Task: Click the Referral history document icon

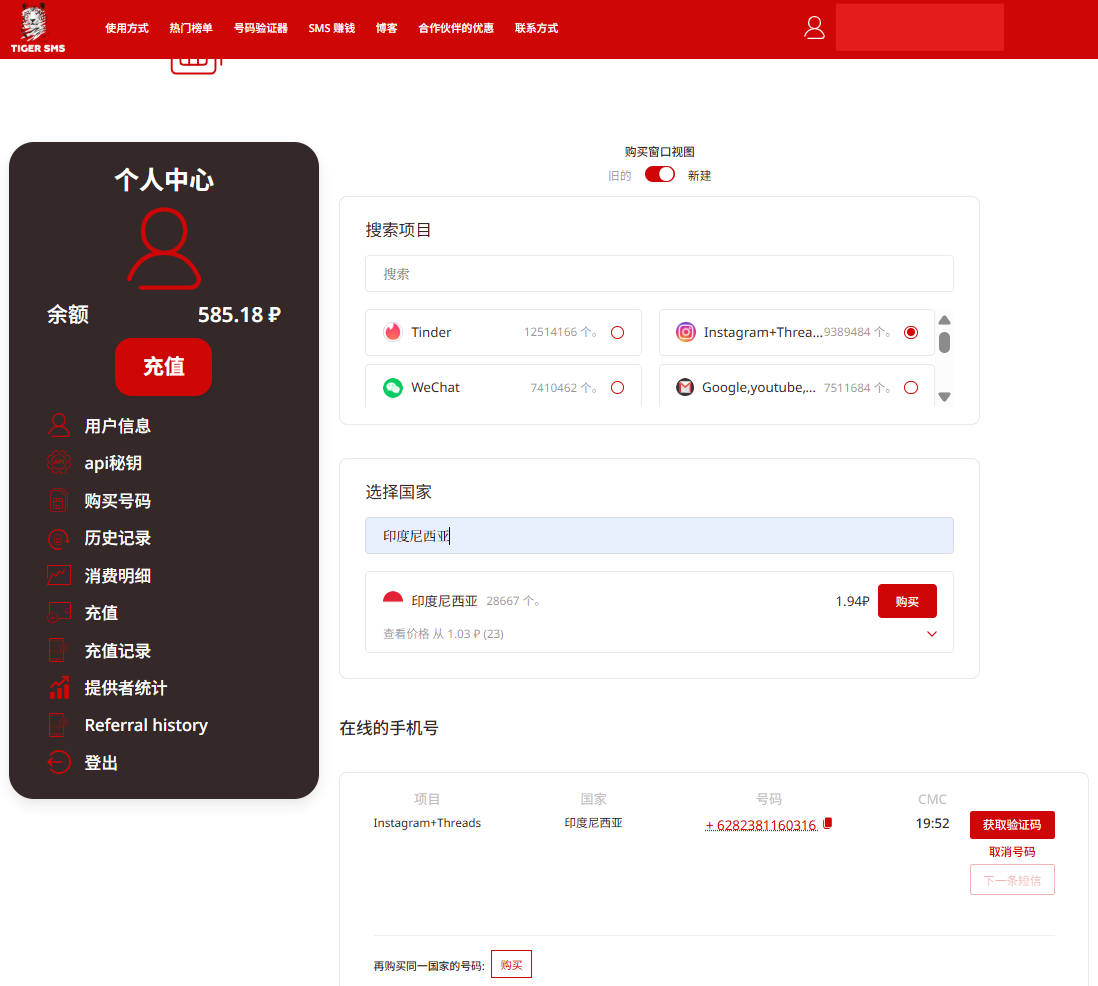Action: pos(59,725)
